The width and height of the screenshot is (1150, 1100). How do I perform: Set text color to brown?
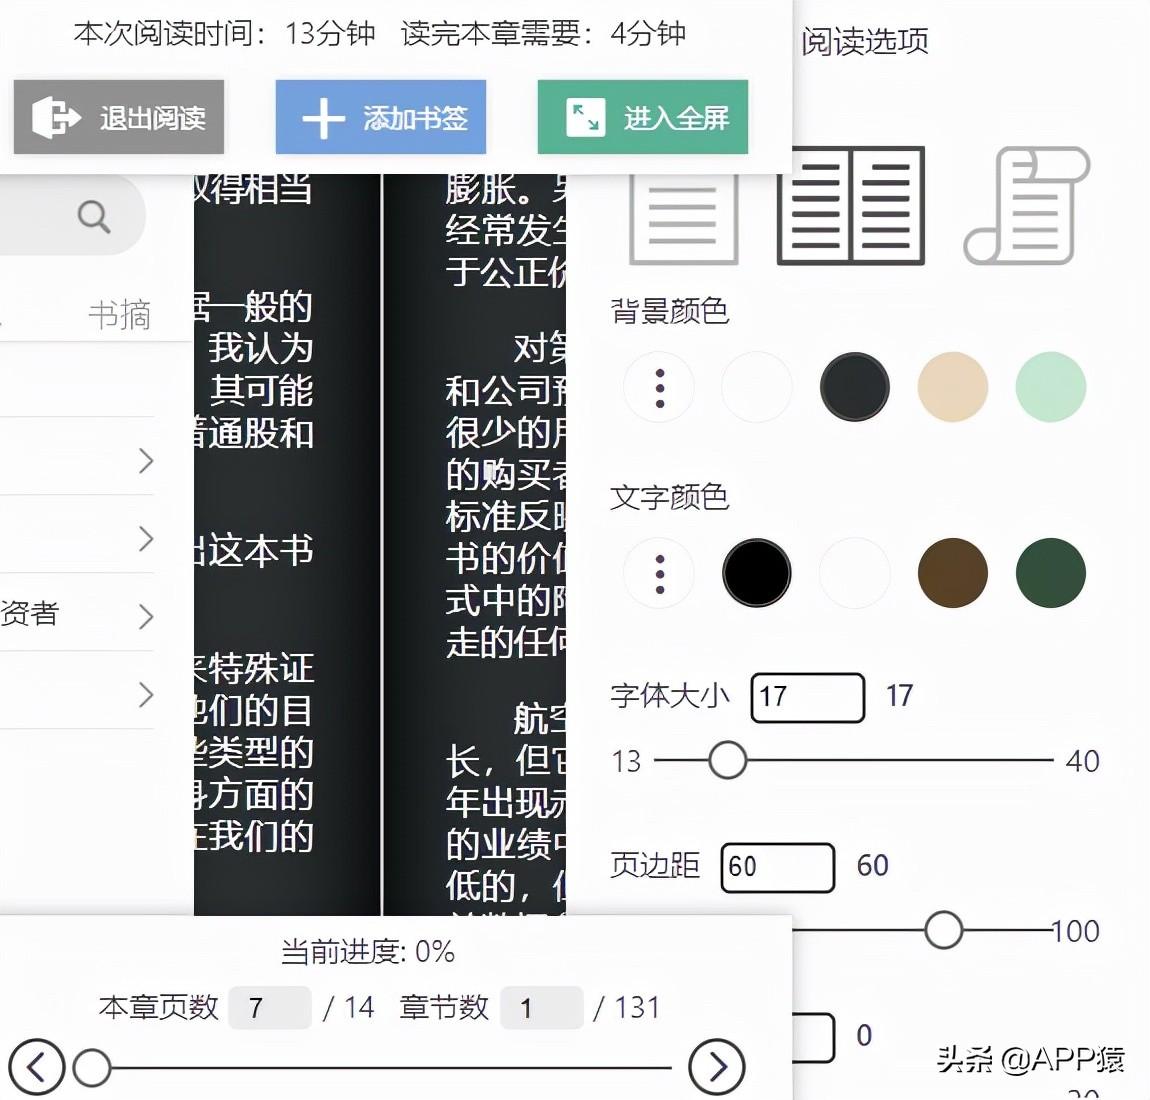pyautogui.click(x=952, y=573)
